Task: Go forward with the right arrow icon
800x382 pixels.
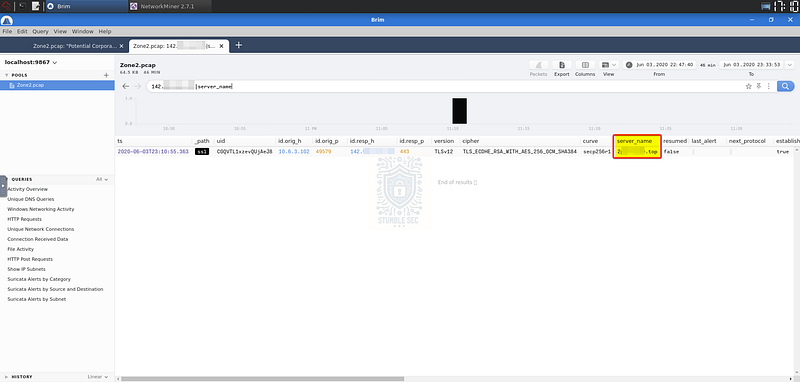Action: 137,86
